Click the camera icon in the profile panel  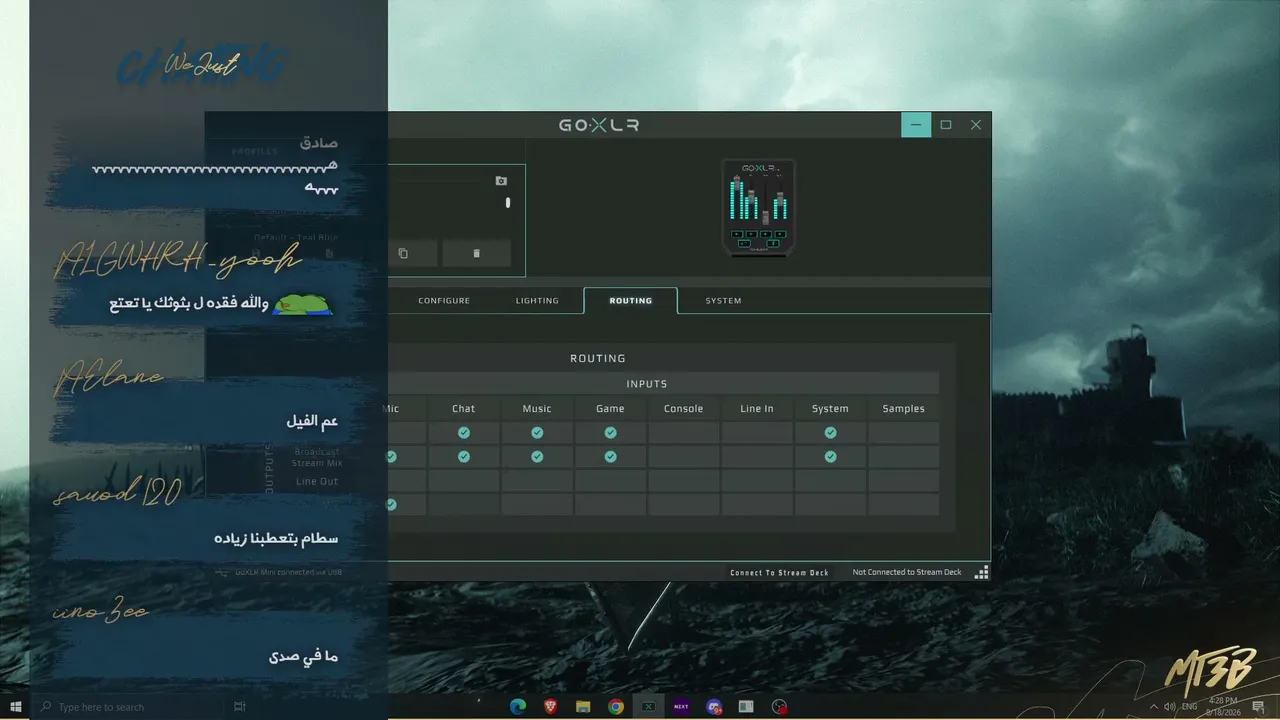501,181
